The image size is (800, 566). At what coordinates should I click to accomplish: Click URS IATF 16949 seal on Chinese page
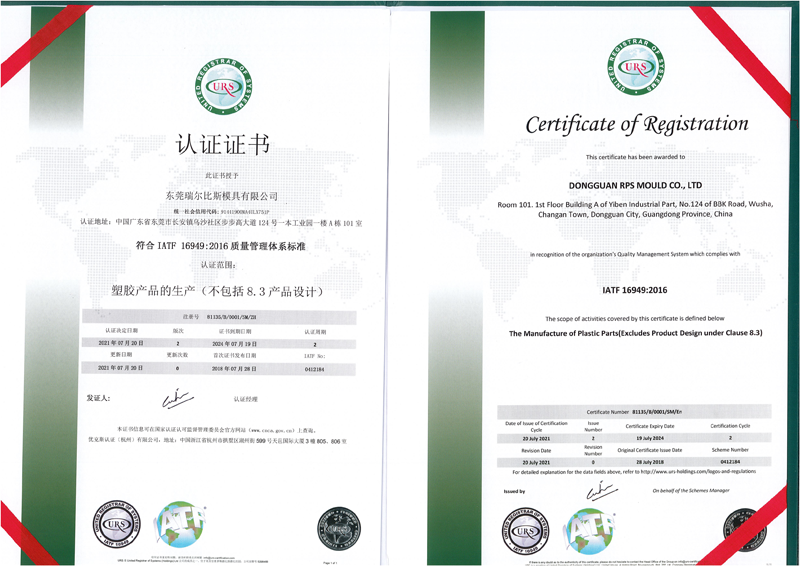(117, 524)
